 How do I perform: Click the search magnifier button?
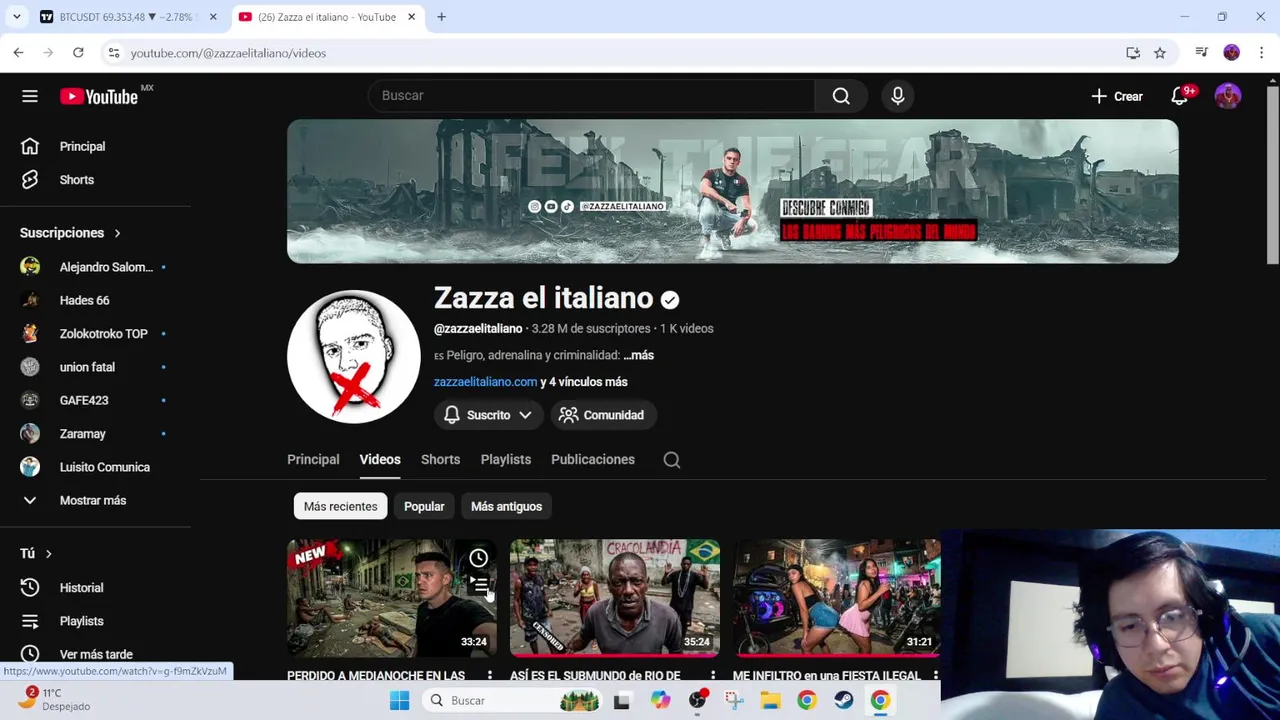pyautogui.click(x=841, y=95)
